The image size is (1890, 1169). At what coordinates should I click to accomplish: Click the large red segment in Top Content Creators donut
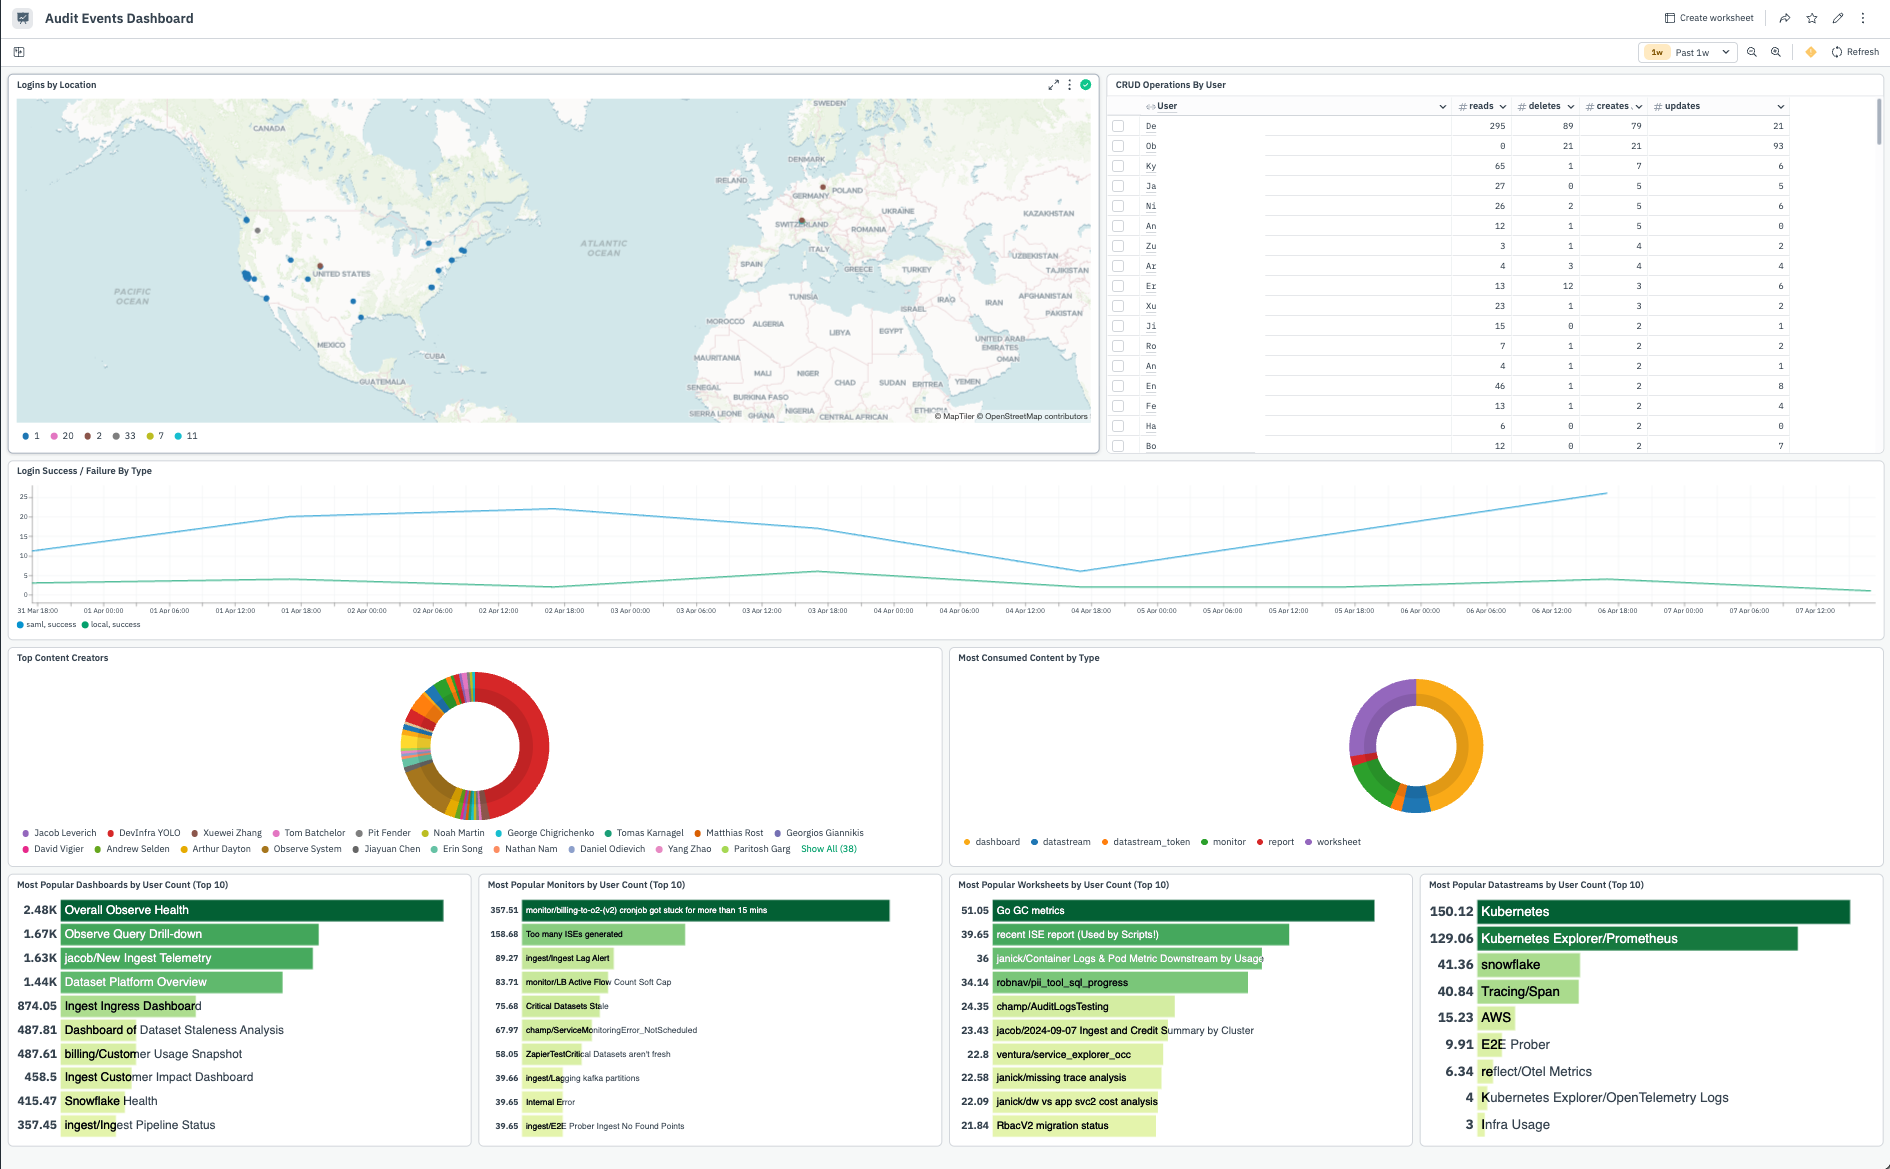(x=534, y=745)
